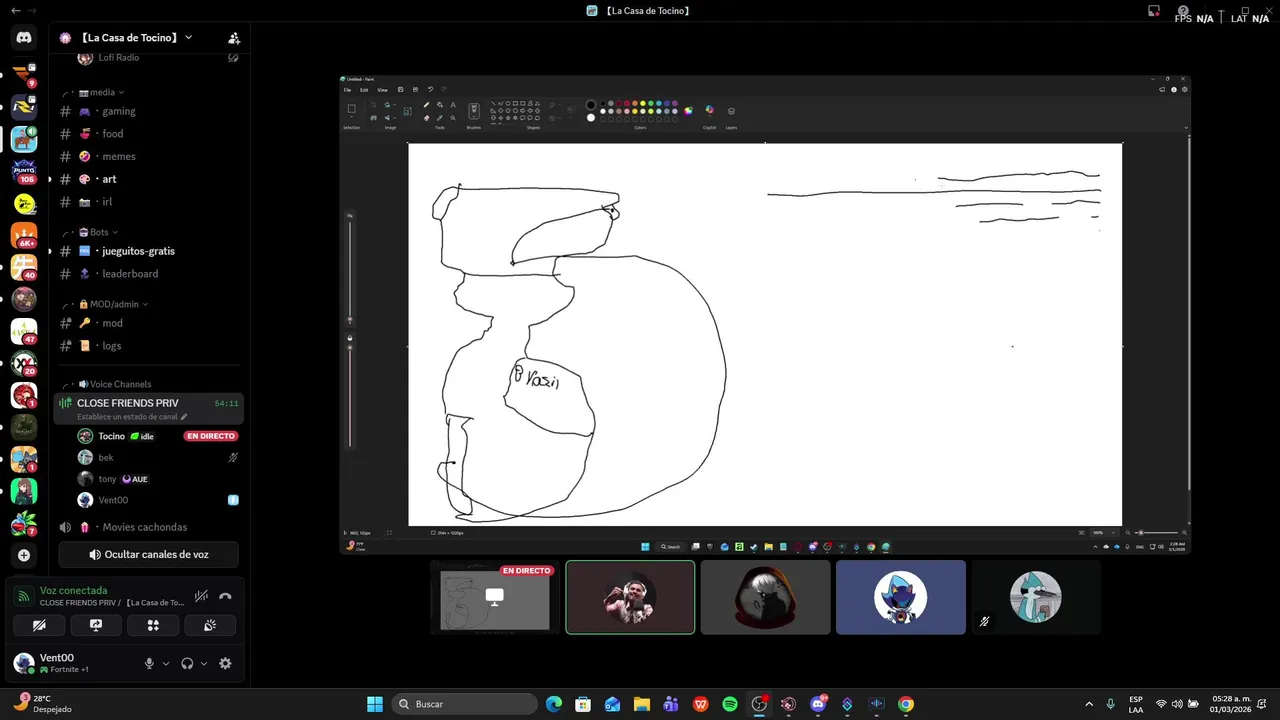The width and height of the screenshot is (1280, 720).
Task: Open File Explorer from the taskbar
Action: tap(642, 704)
